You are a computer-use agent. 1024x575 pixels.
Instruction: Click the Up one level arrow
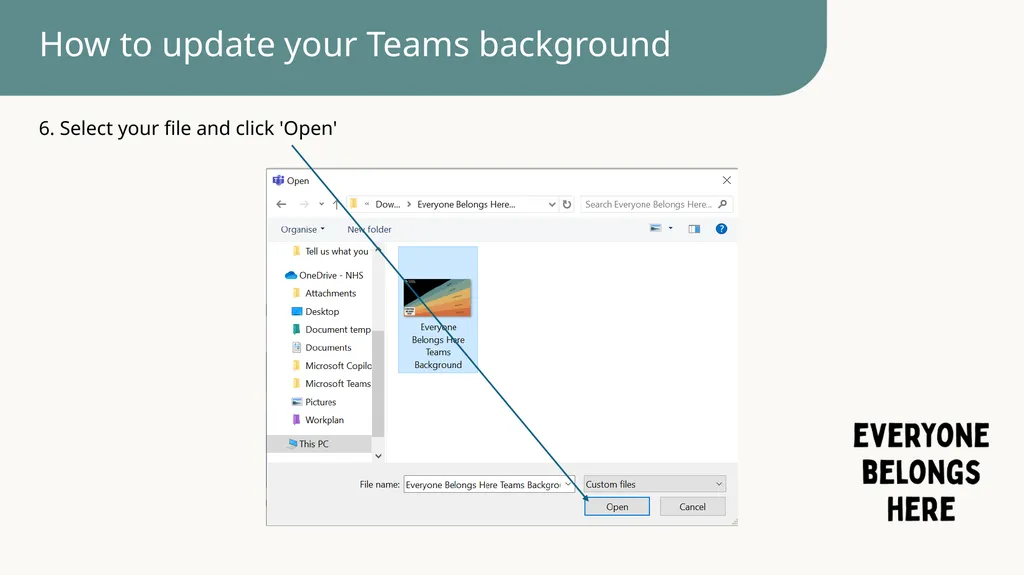(x=336, y=205)
